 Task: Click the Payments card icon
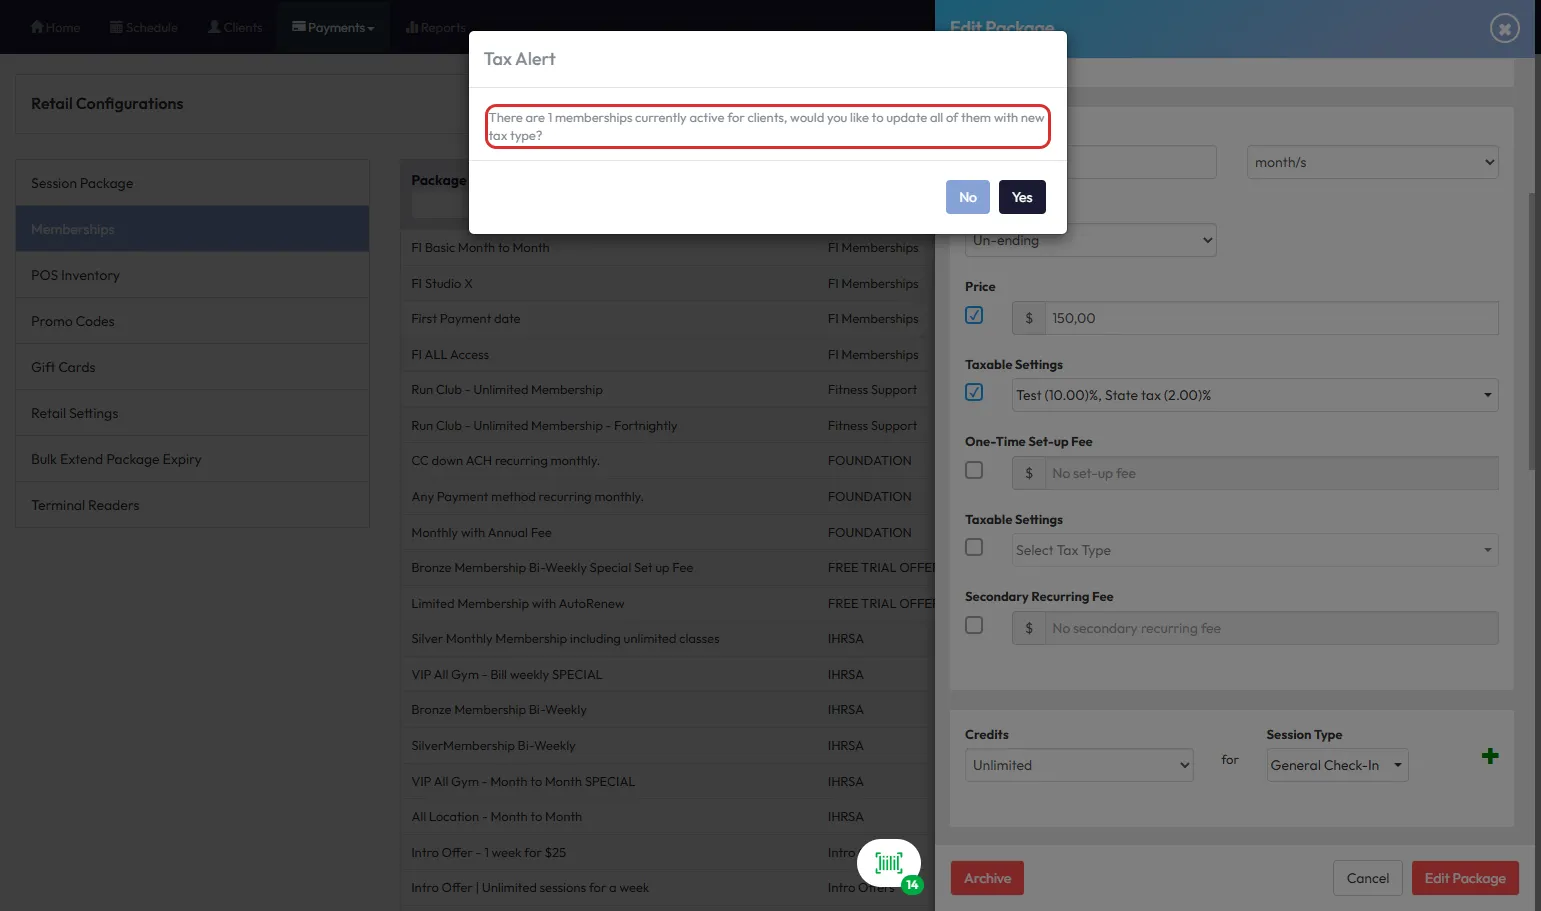[298, 27]
